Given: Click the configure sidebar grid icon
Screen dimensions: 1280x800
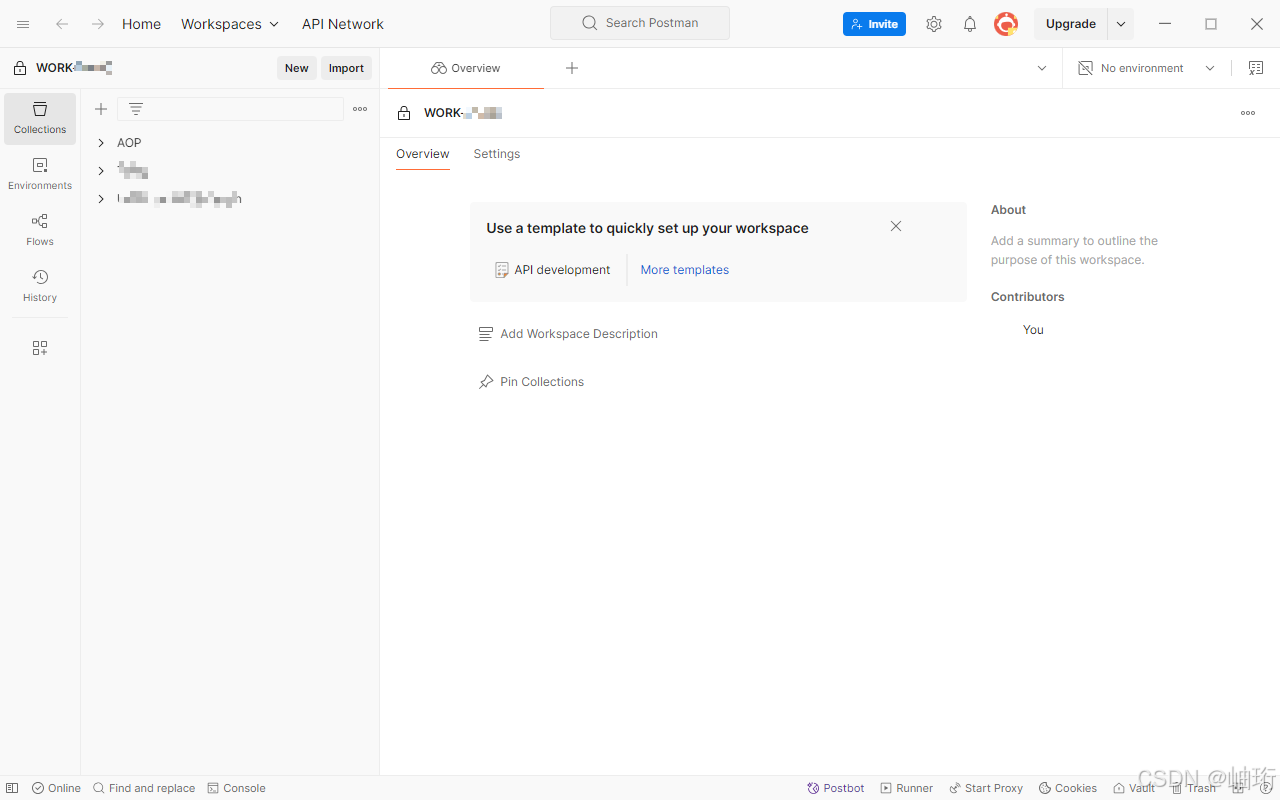Looking at the screenshot, I should tap(40, 348).
